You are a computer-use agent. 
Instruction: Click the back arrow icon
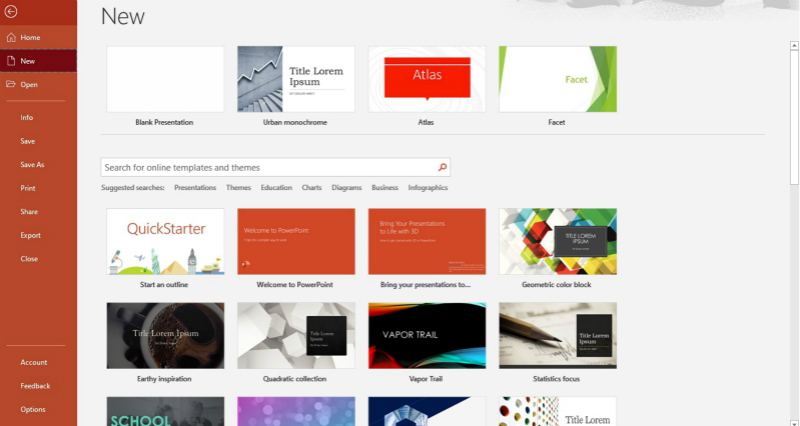[10, 11]
